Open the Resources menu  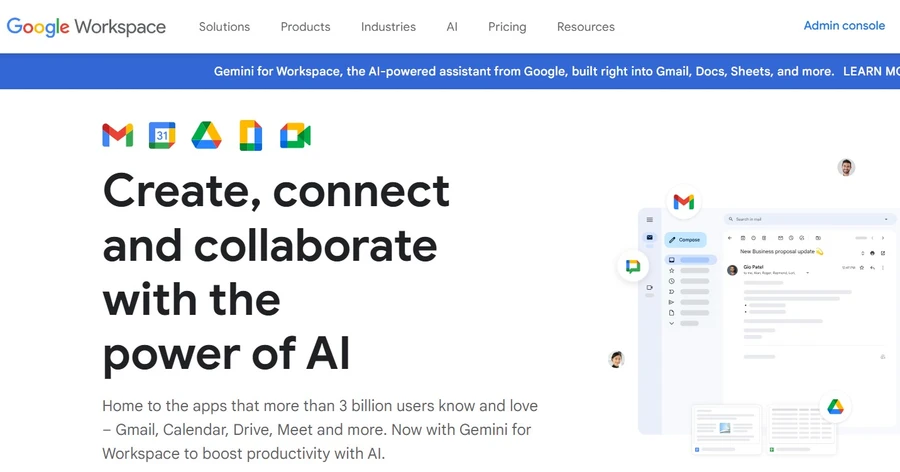tap(585, 27)
